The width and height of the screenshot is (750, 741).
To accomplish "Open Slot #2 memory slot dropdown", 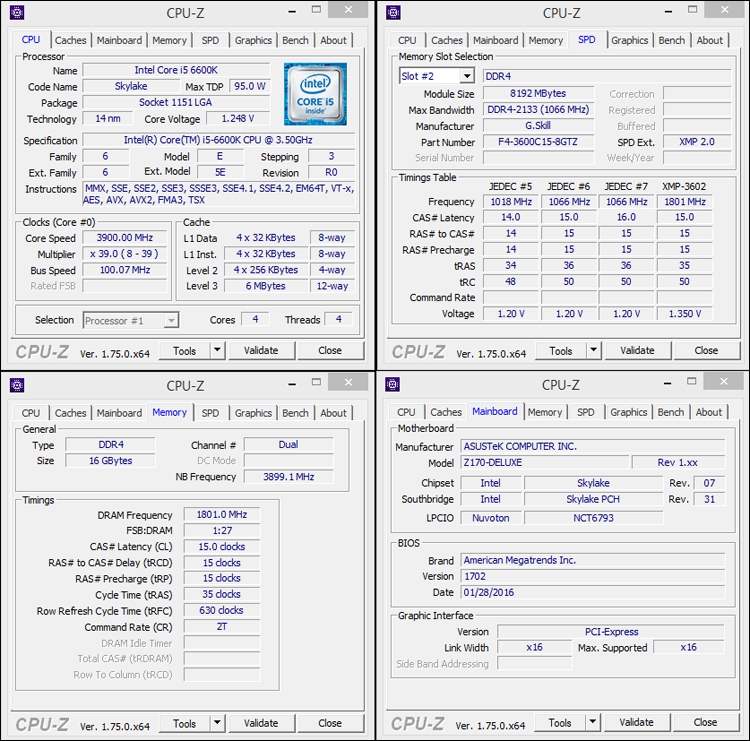I will click(x=467, y=76).
